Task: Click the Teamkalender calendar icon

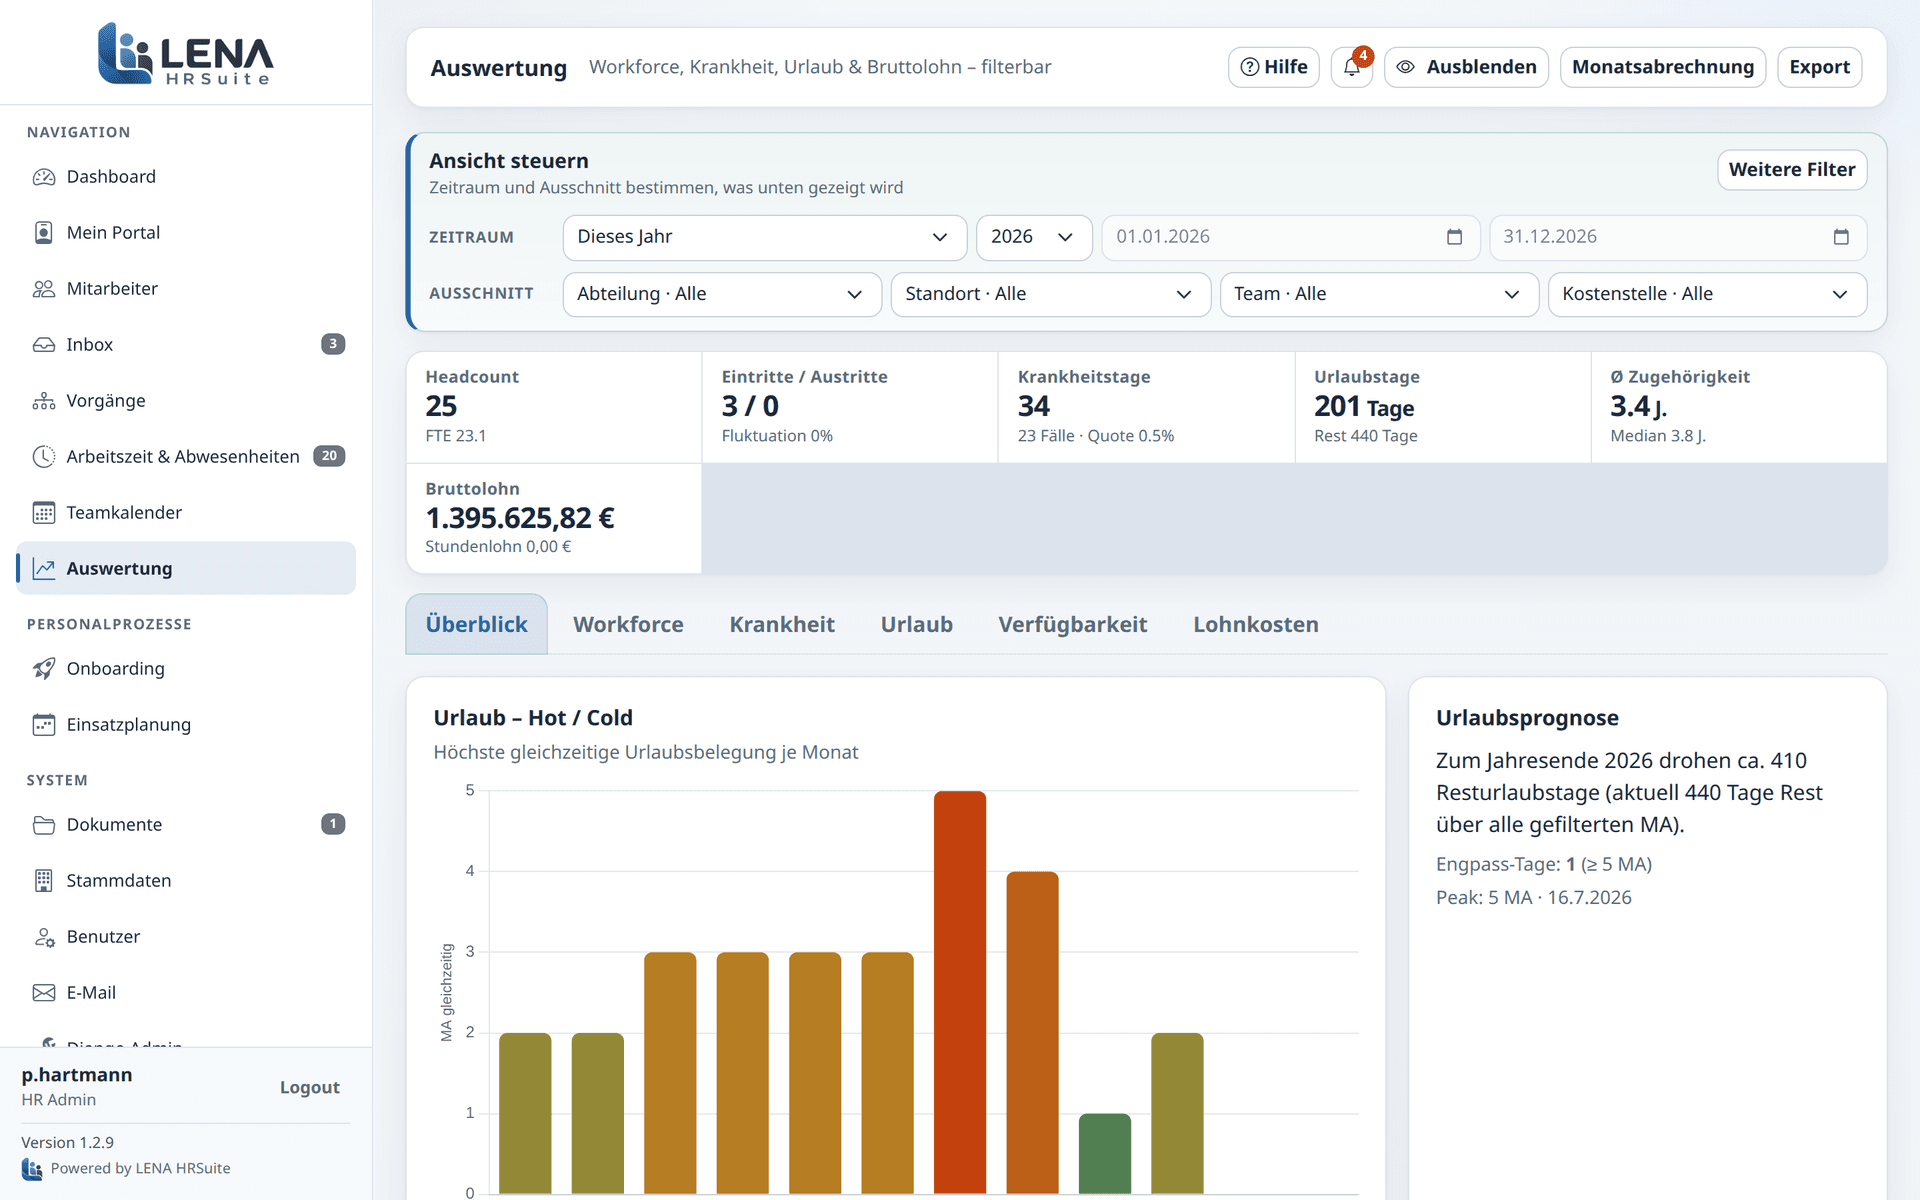Action: click(44, 513)
